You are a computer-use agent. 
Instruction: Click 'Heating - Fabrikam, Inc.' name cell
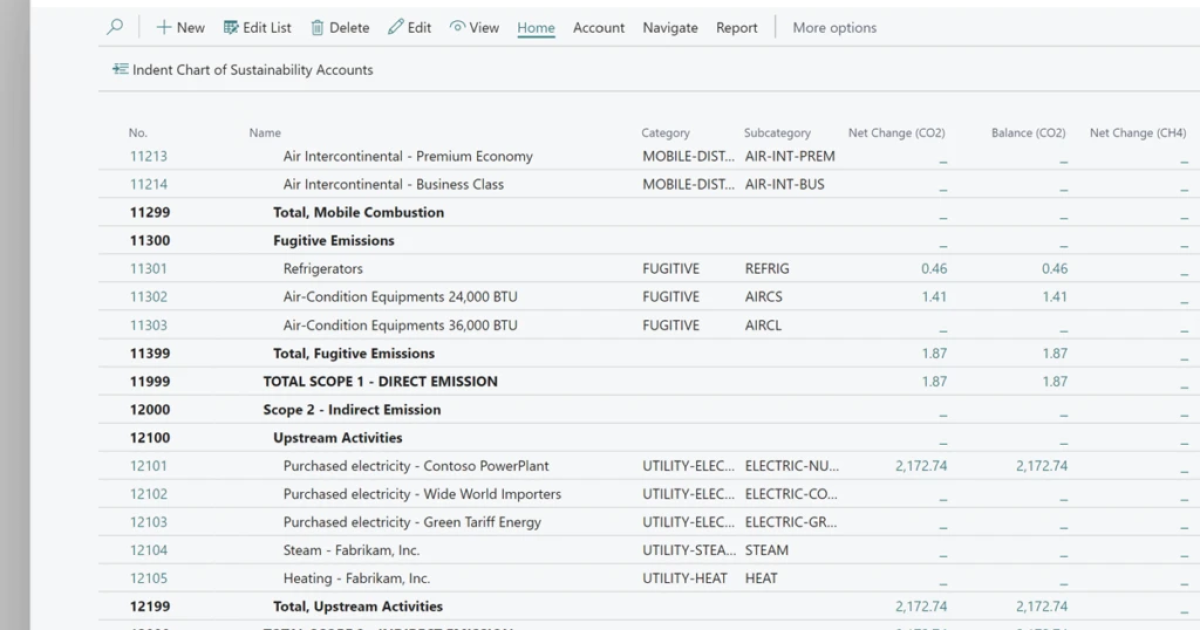click(356, 578)
